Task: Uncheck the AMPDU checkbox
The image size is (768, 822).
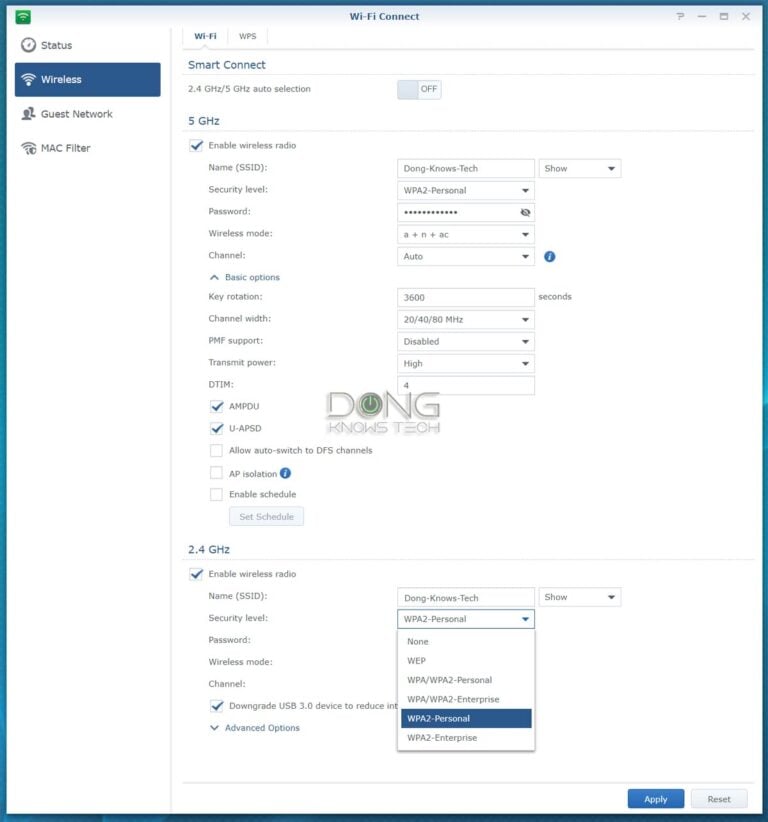Action: [x=216, y=407]
